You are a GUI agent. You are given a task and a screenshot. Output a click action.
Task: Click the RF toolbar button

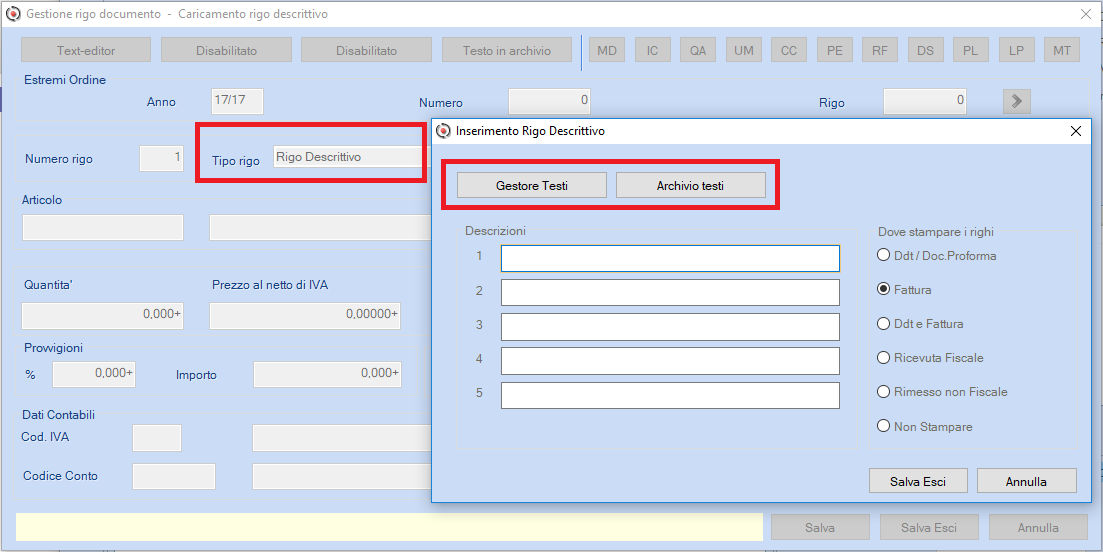coord(880,50)
